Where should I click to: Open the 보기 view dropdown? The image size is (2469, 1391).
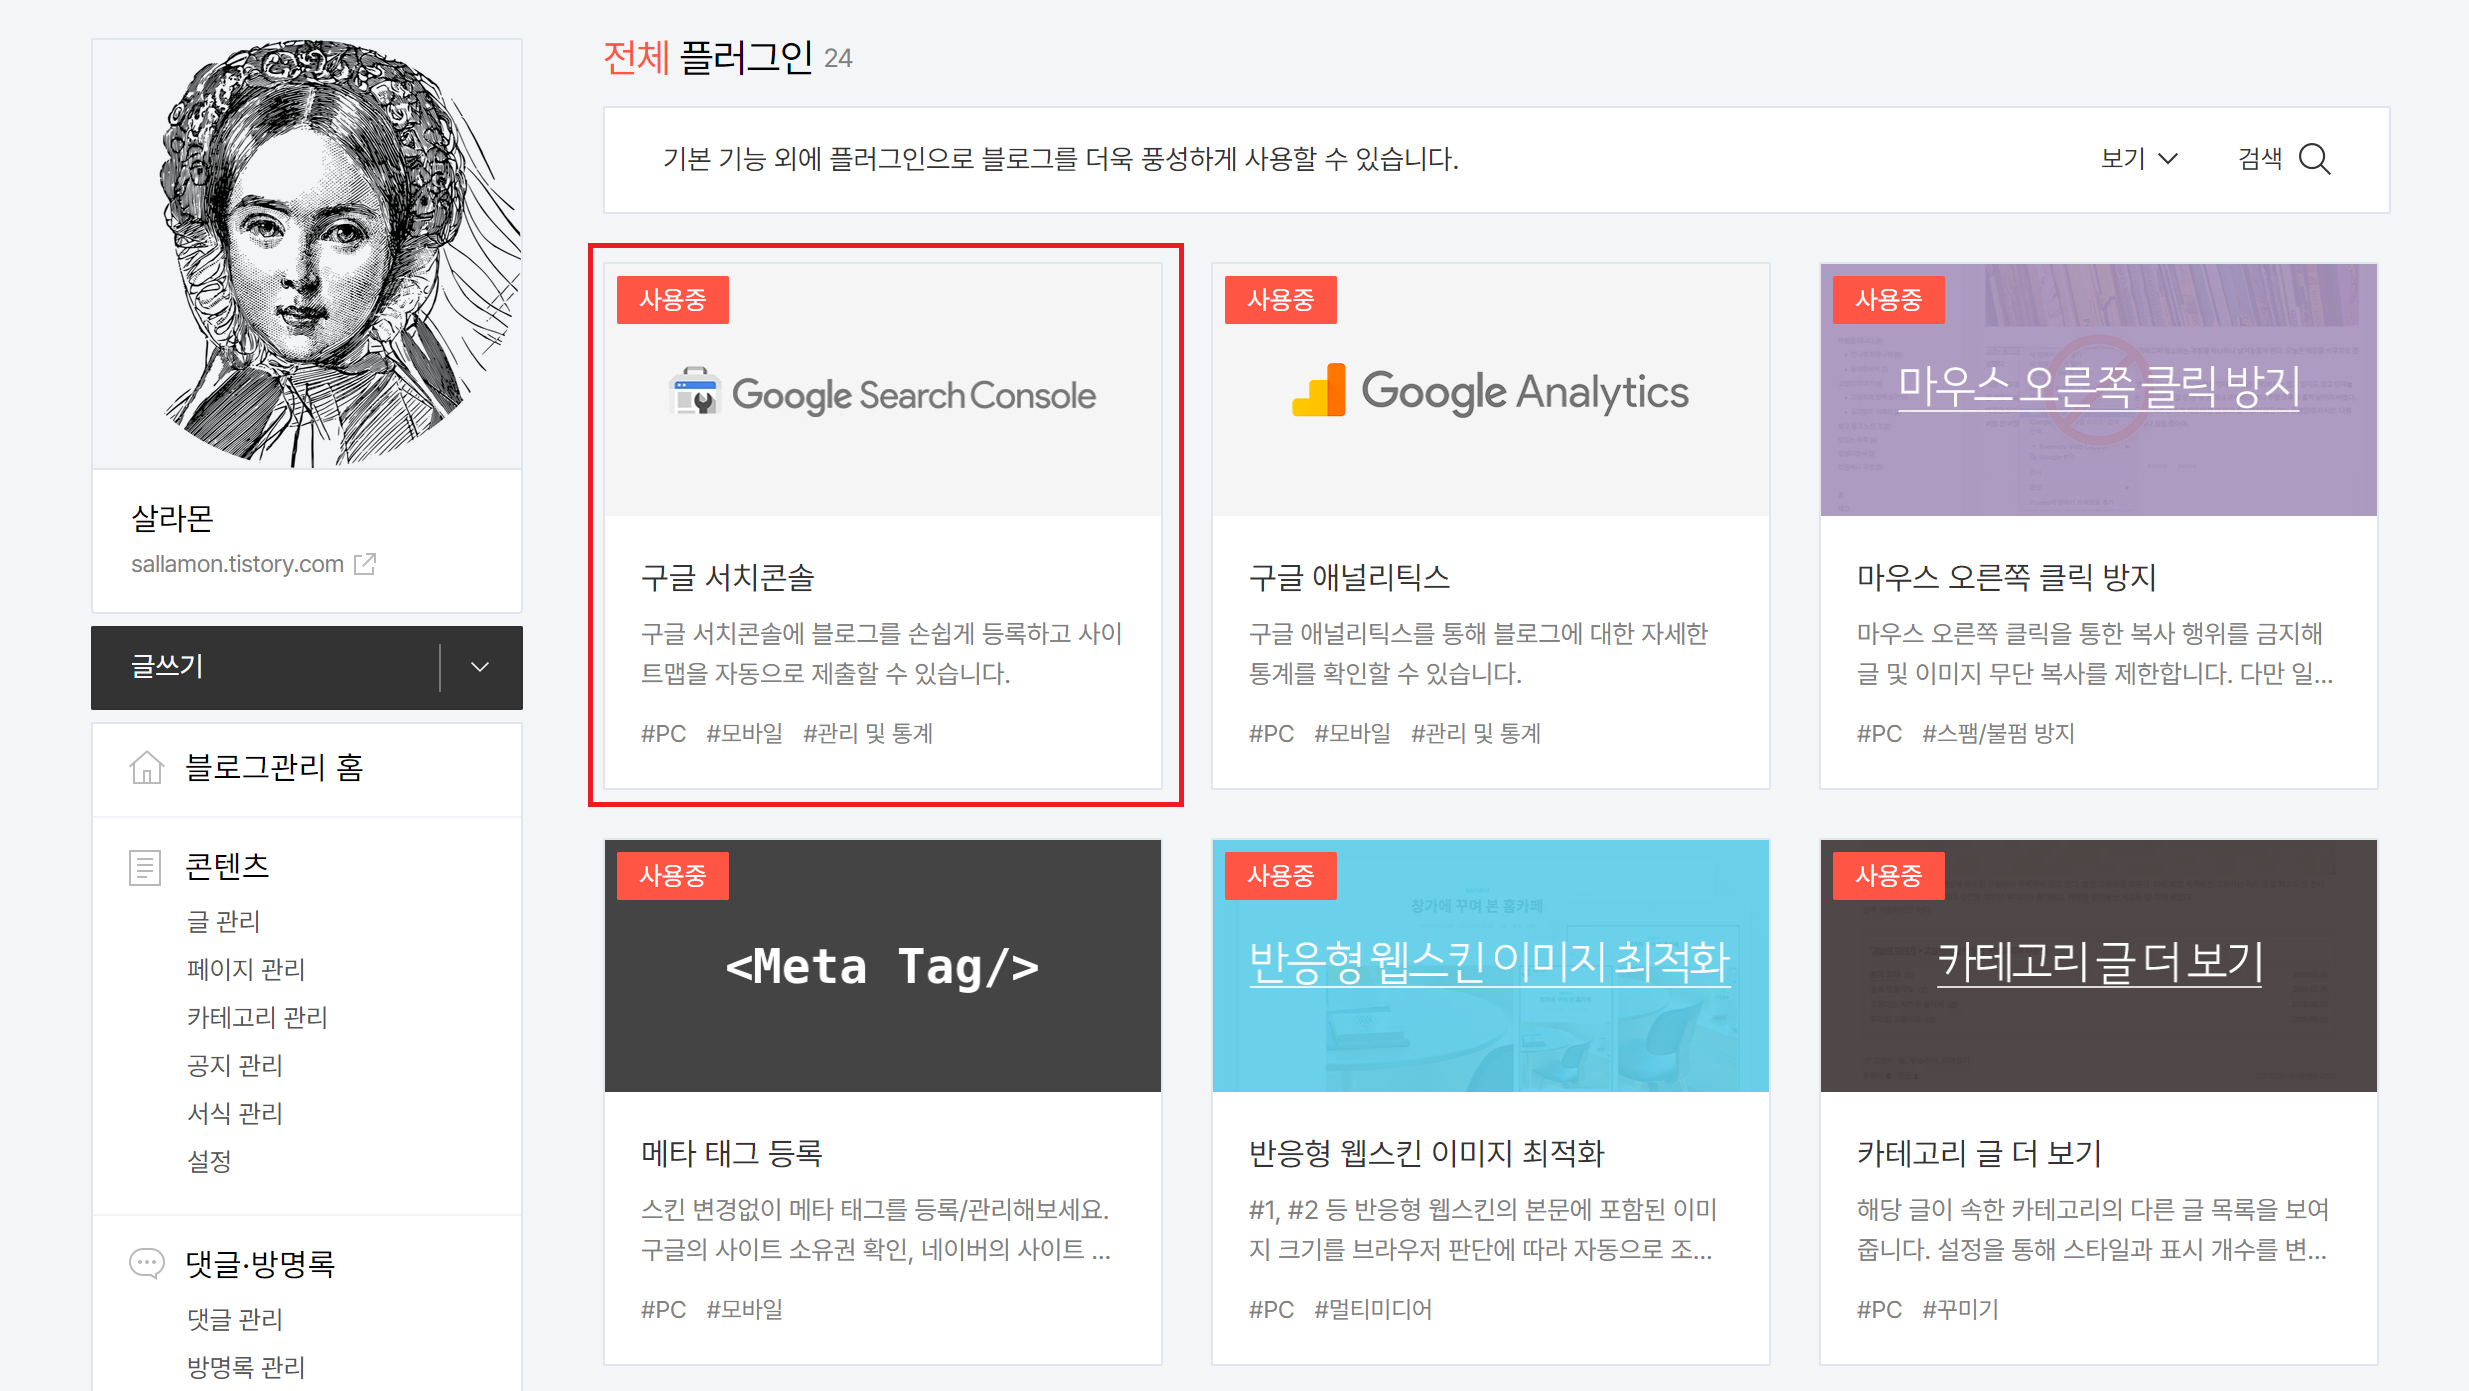pyautogui.click(x=2138, y=159)
